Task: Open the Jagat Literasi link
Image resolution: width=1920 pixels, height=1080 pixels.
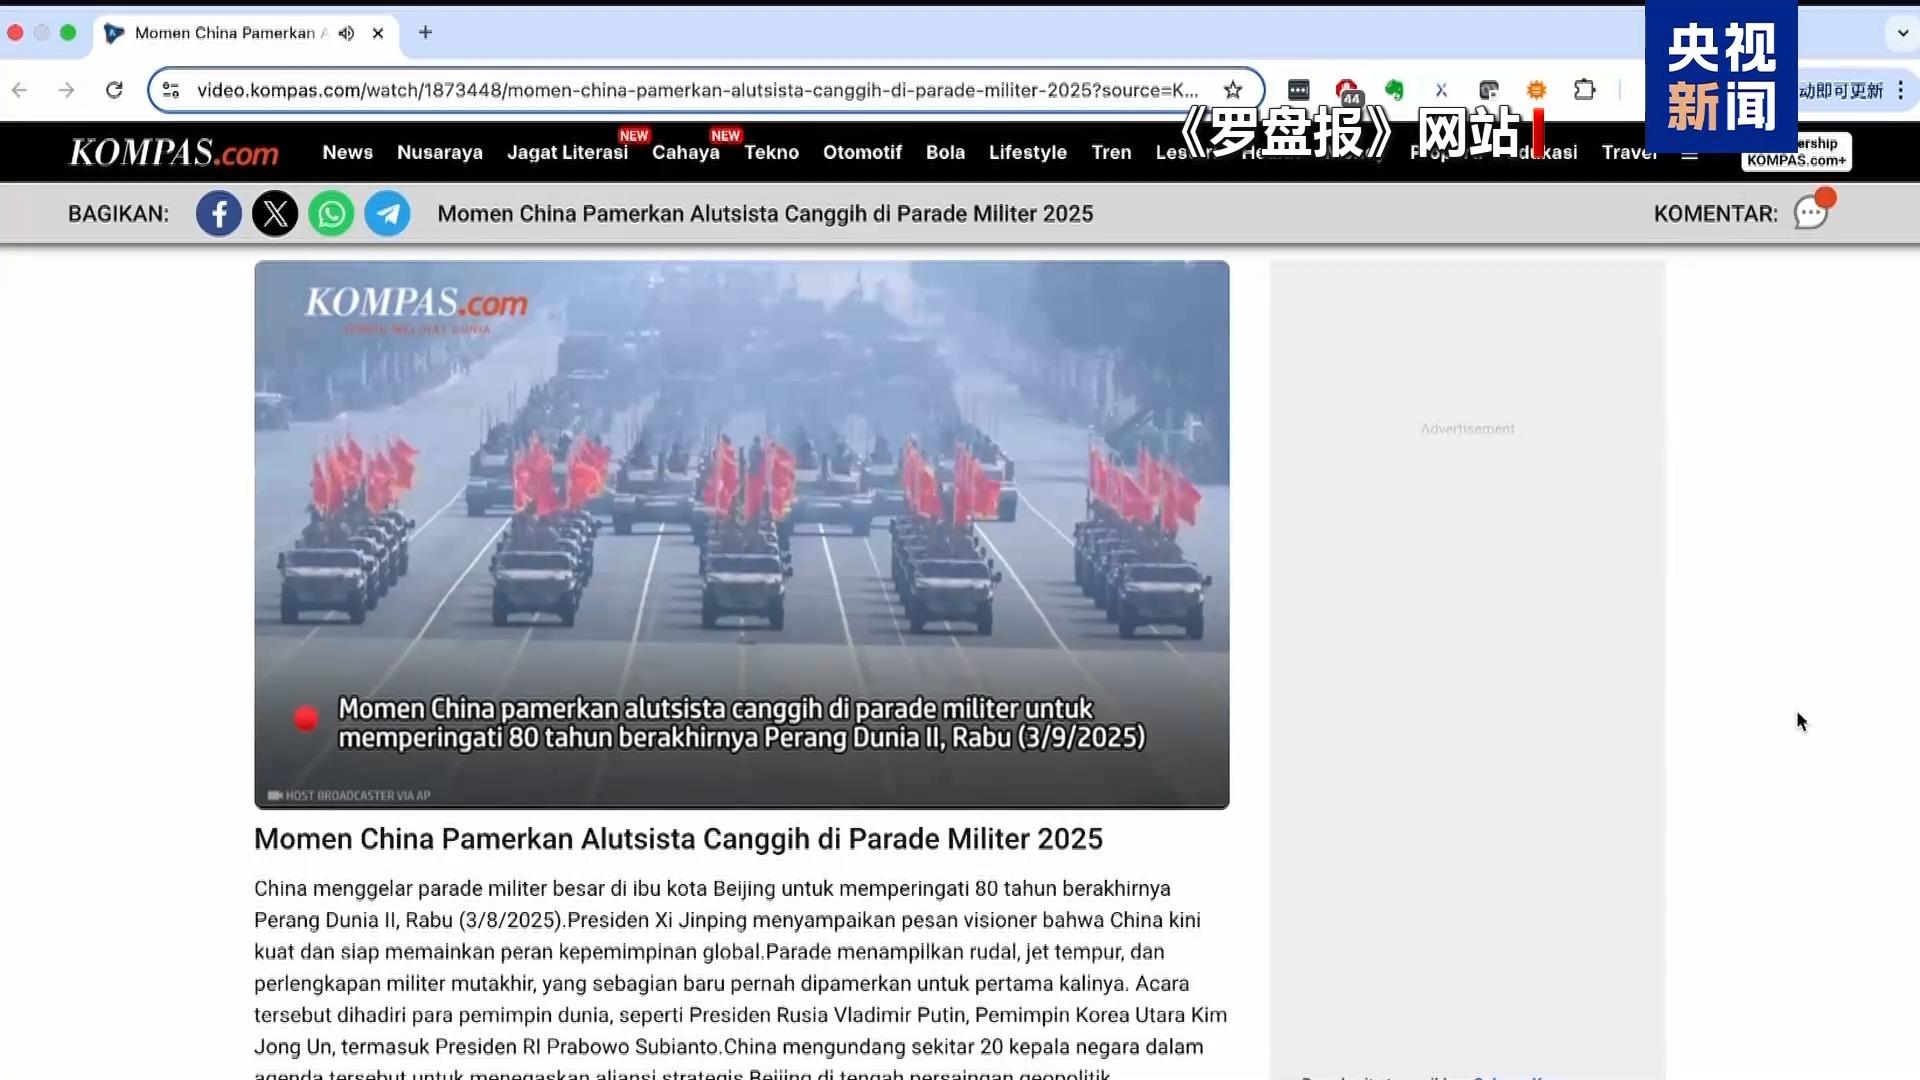Action: [567, 152]
